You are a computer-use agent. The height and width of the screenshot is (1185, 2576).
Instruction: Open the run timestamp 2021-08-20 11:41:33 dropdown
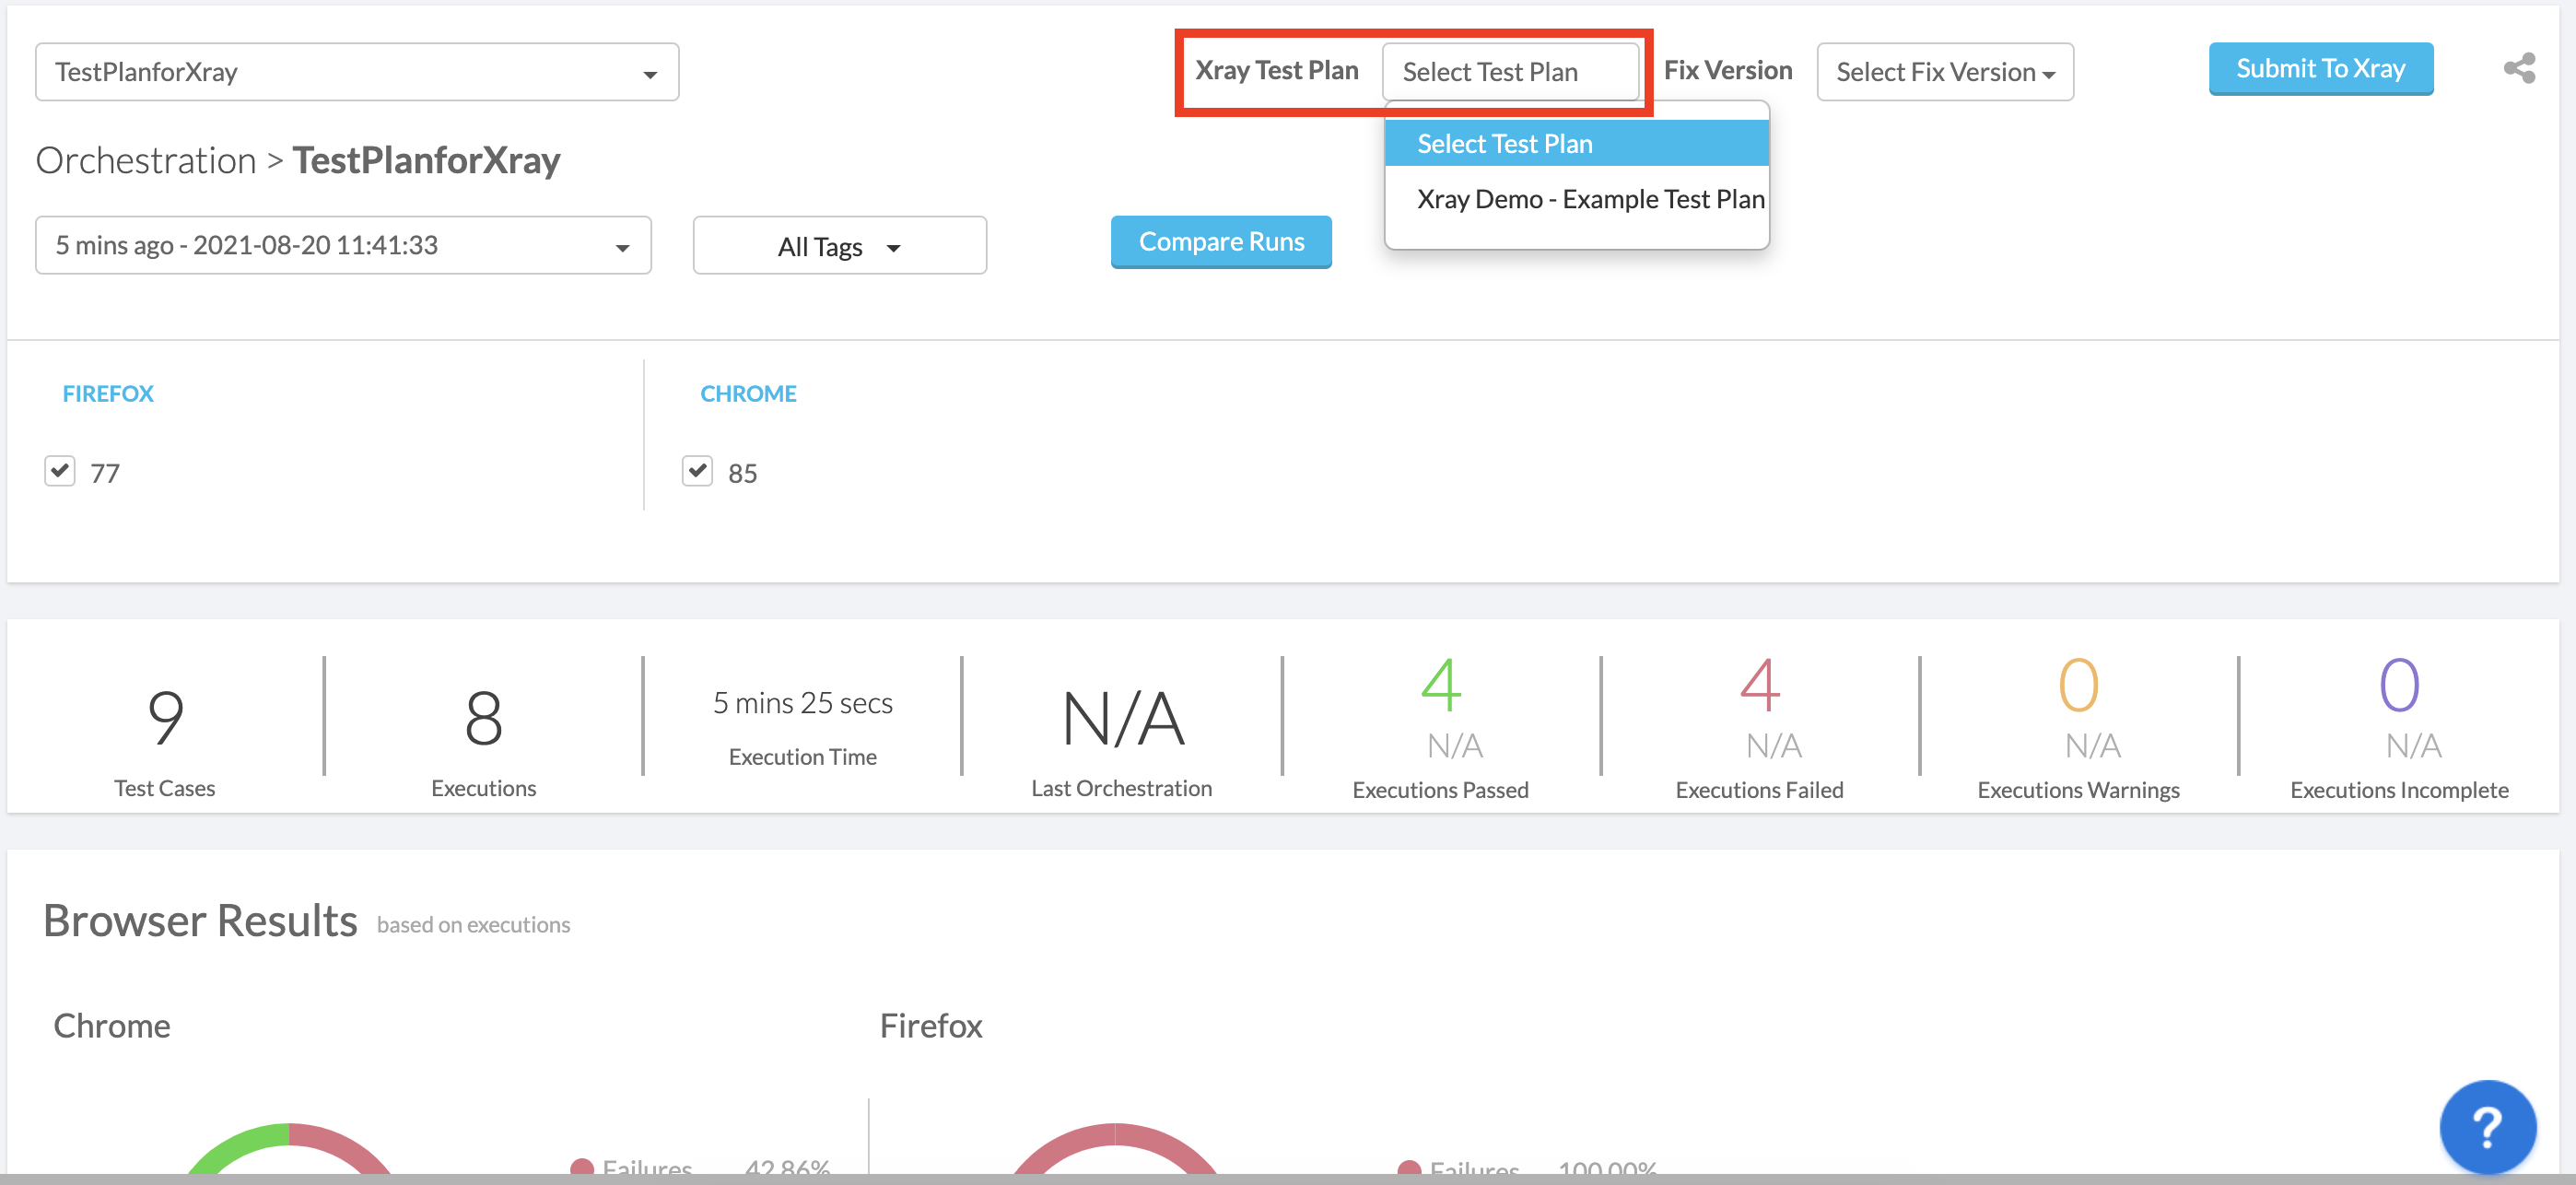(x=343, y=245)
